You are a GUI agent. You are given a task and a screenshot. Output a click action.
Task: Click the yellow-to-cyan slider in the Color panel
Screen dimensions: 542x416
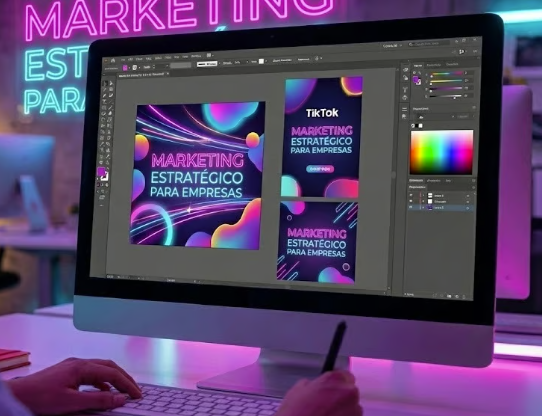[x=446, y=81]
